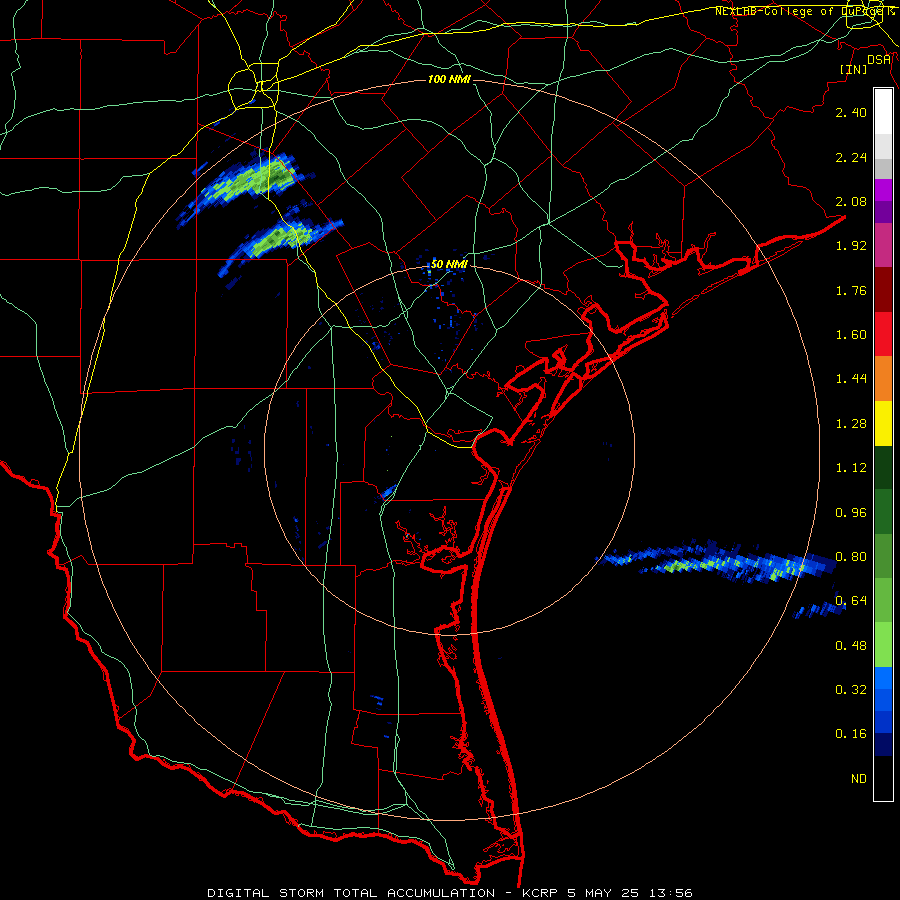The height and width of the screenshot is (900, 900).
Task: Pick the bright red swatch near 1.60
Action: [883, 334]
